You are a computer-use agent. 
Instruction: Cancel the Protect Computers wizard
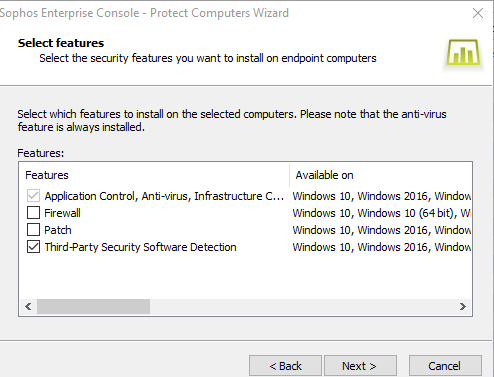click(x=445, y=366)
